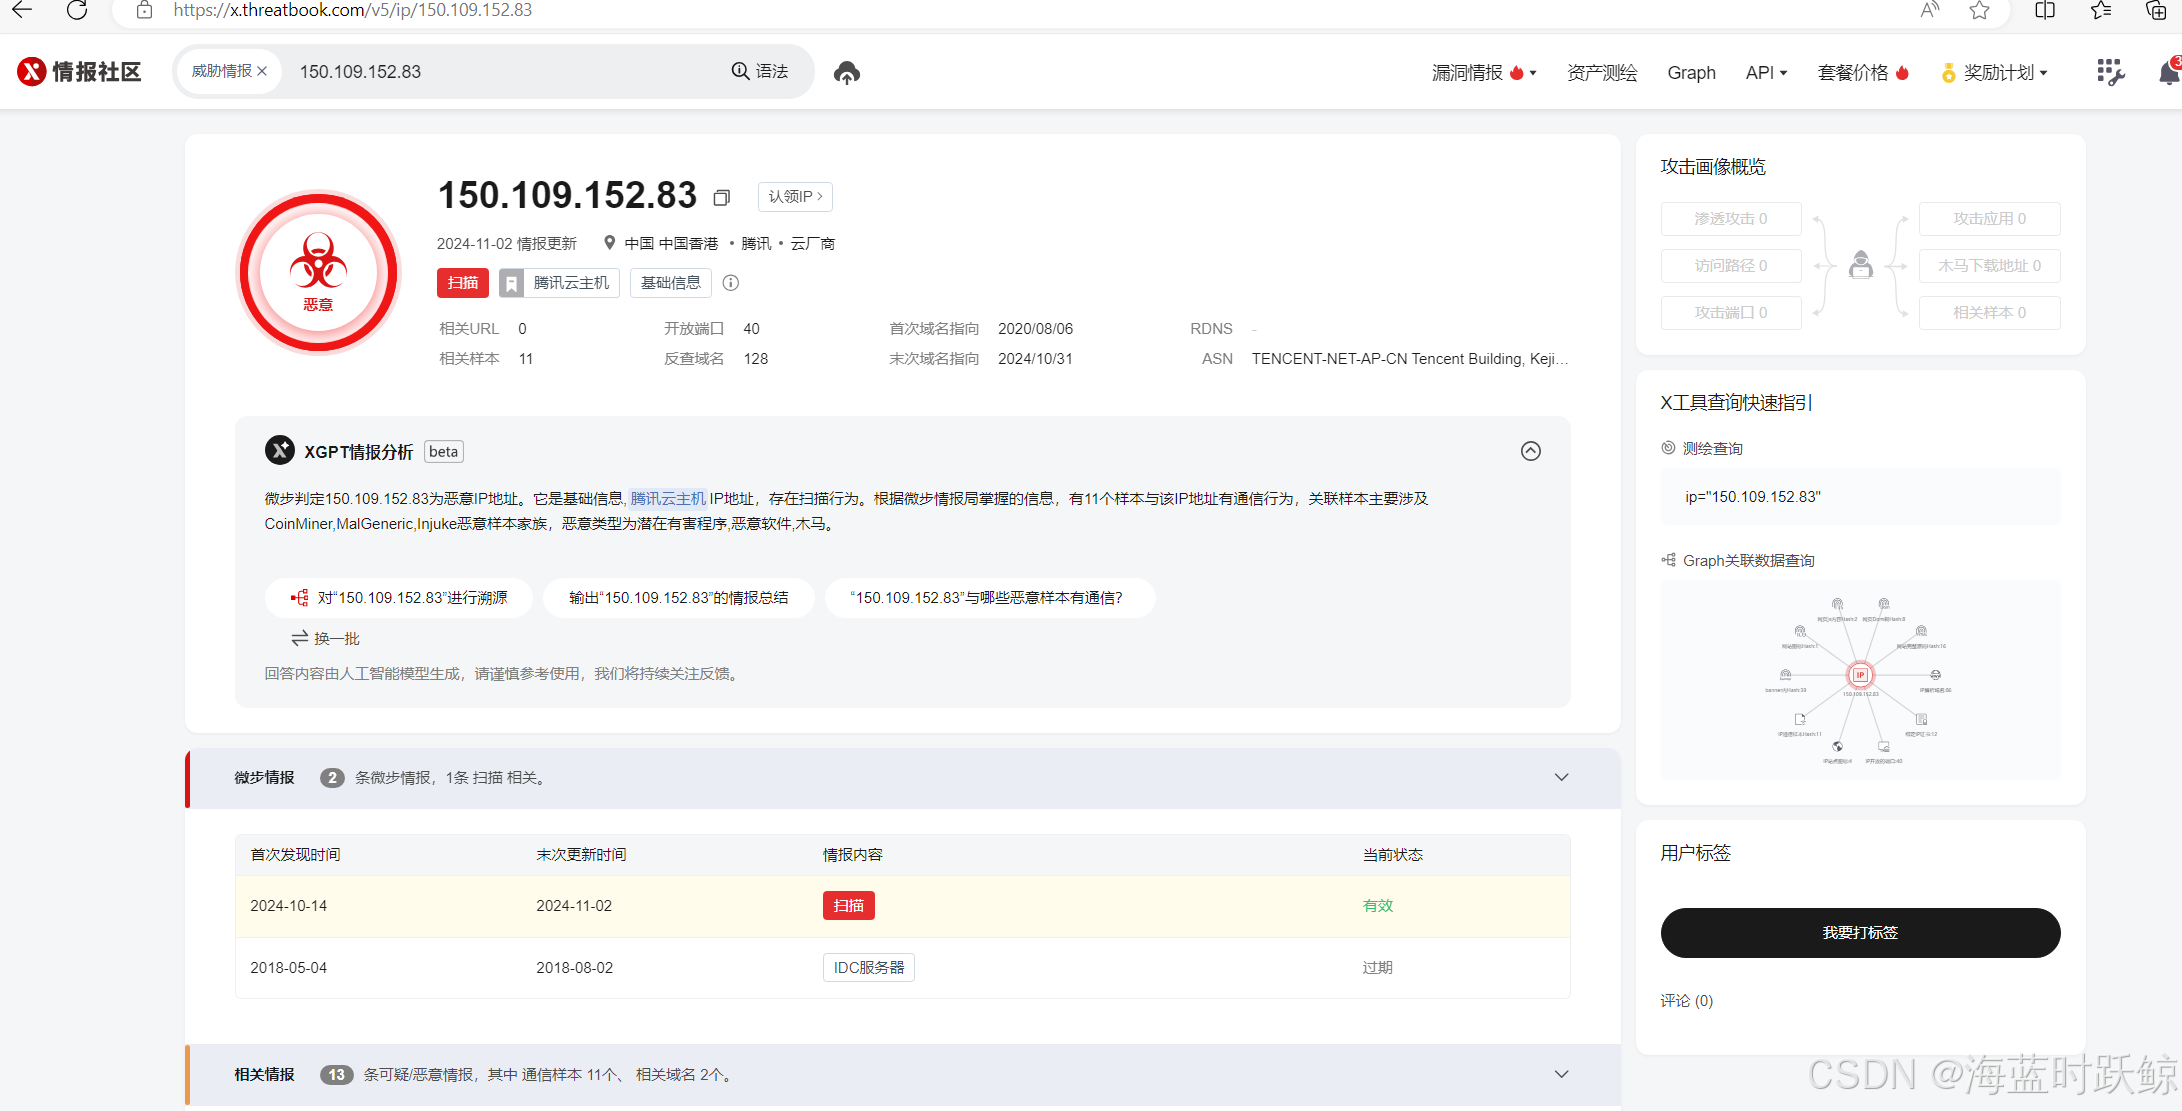
Task: Expand the 相关情报 section
Action: click(1561, 1074)
